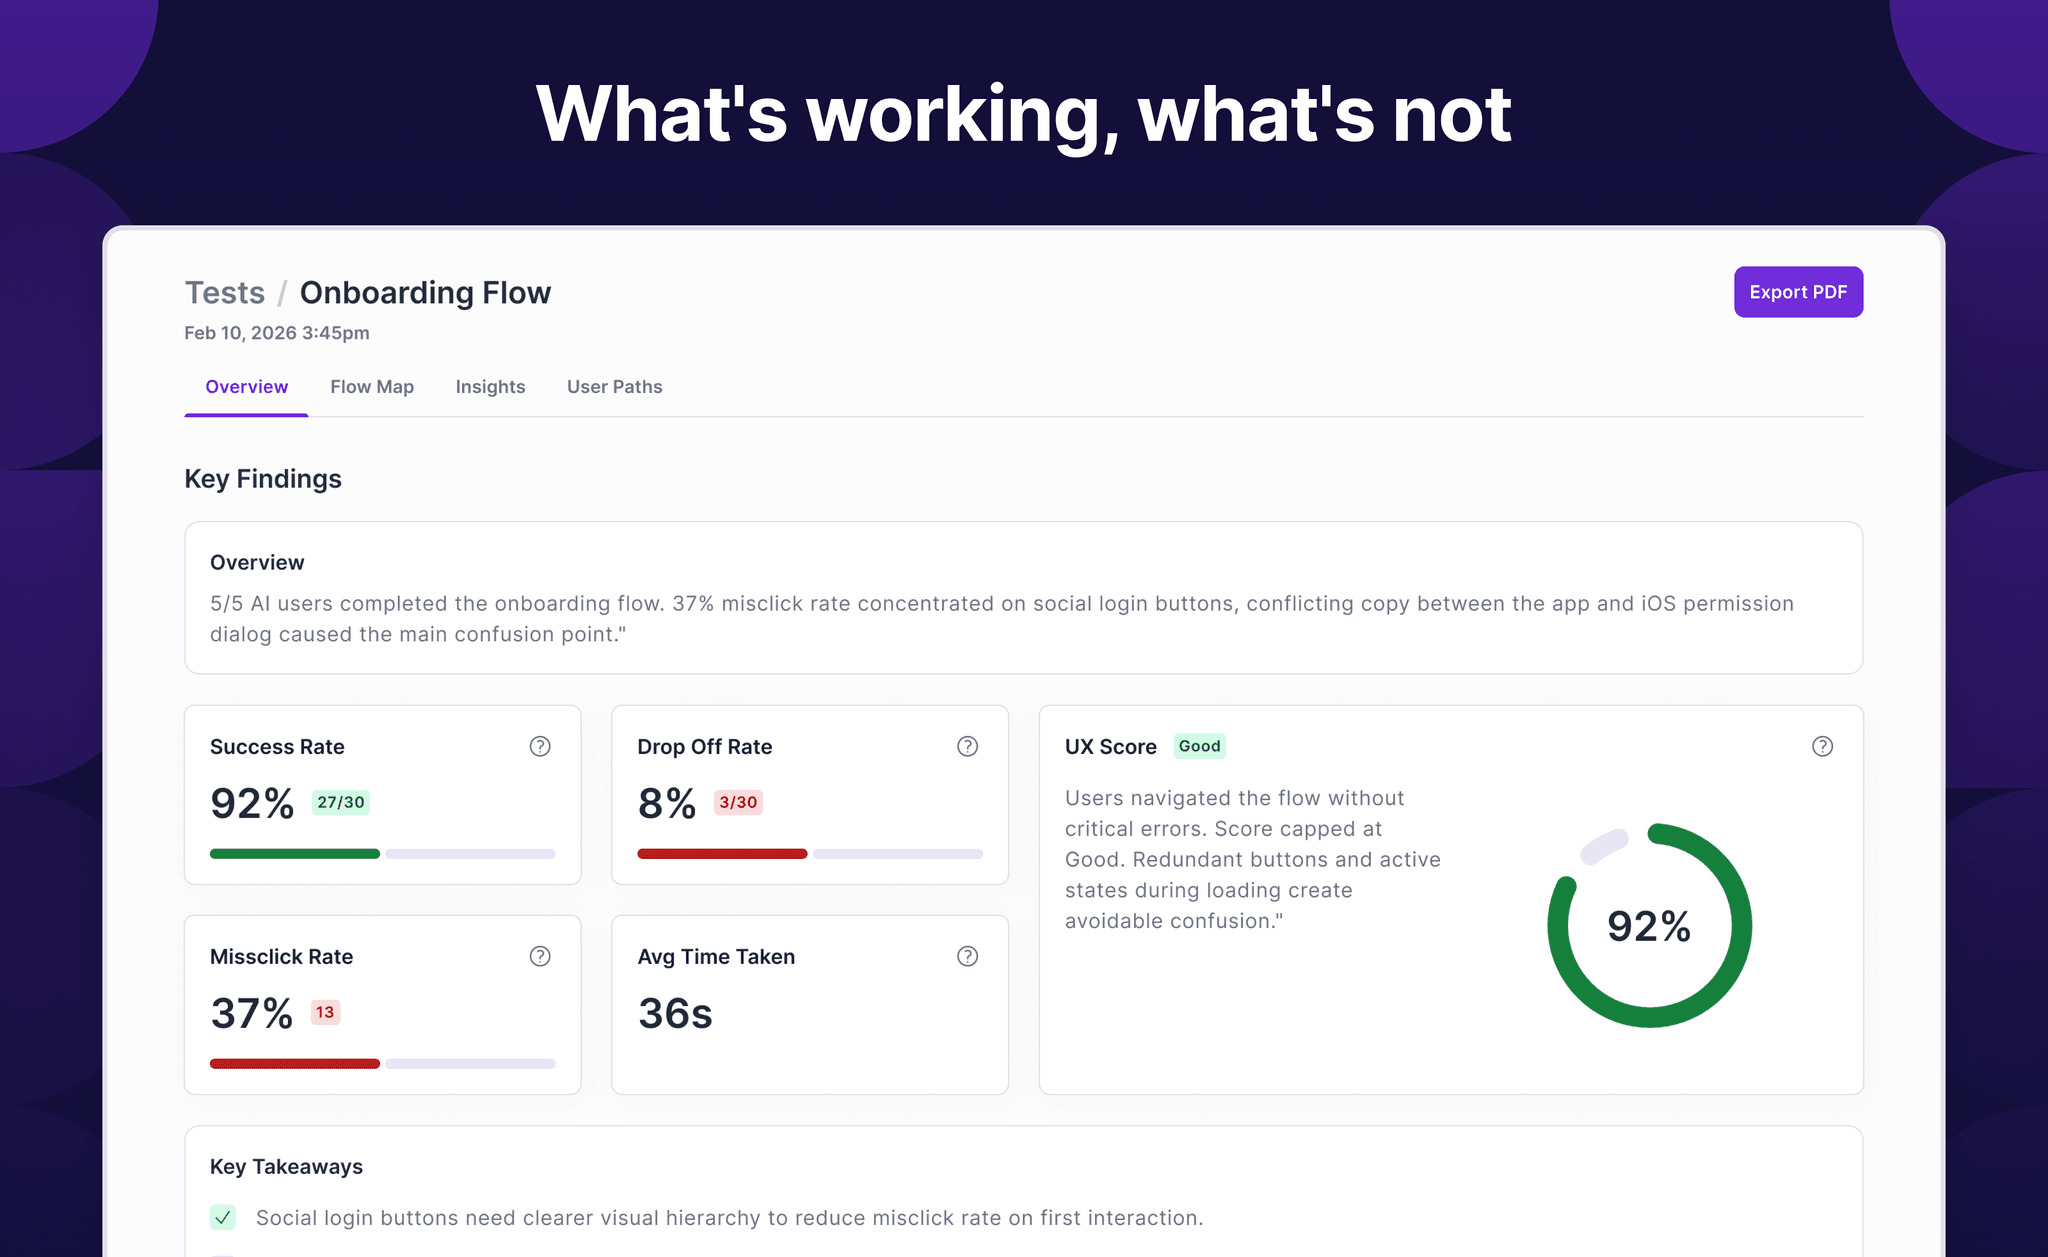Open the Missclick Rate help icon
Viewport: 2048px width, 1257px height.
tap(540, 956)
